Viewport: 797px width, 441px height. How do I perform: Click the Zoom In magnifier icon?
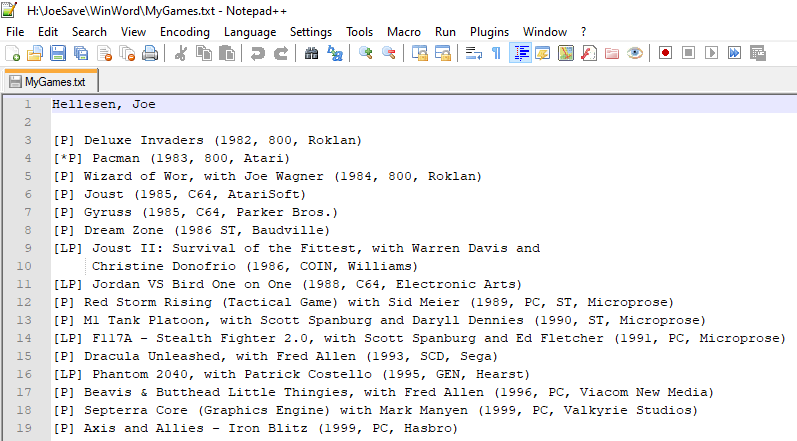[x=365, y=53]
